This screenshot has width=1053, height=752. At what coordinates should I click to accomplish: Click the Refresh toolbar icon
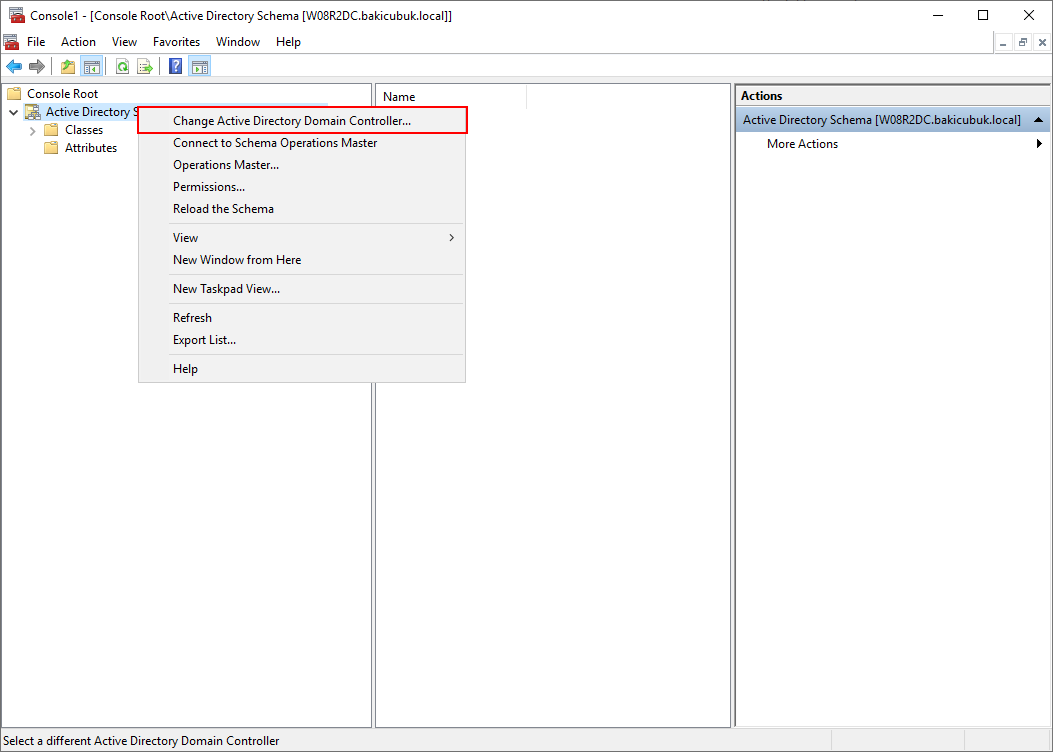pos(122,66)
